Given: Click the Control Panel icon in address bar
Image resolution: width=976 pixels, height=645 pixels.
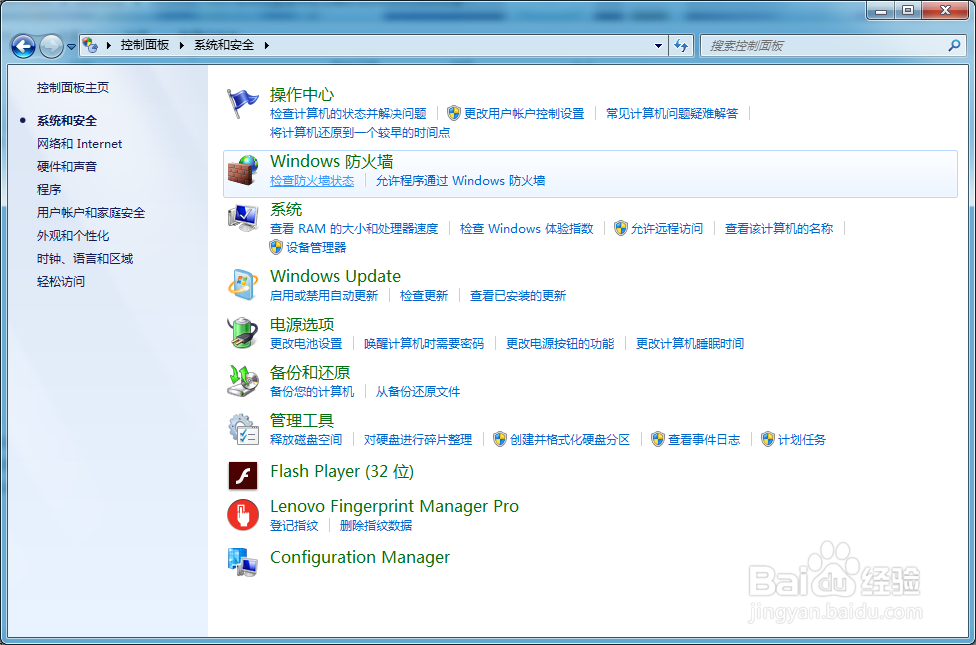Looking at the screenshot, I should tap(90, 45).
